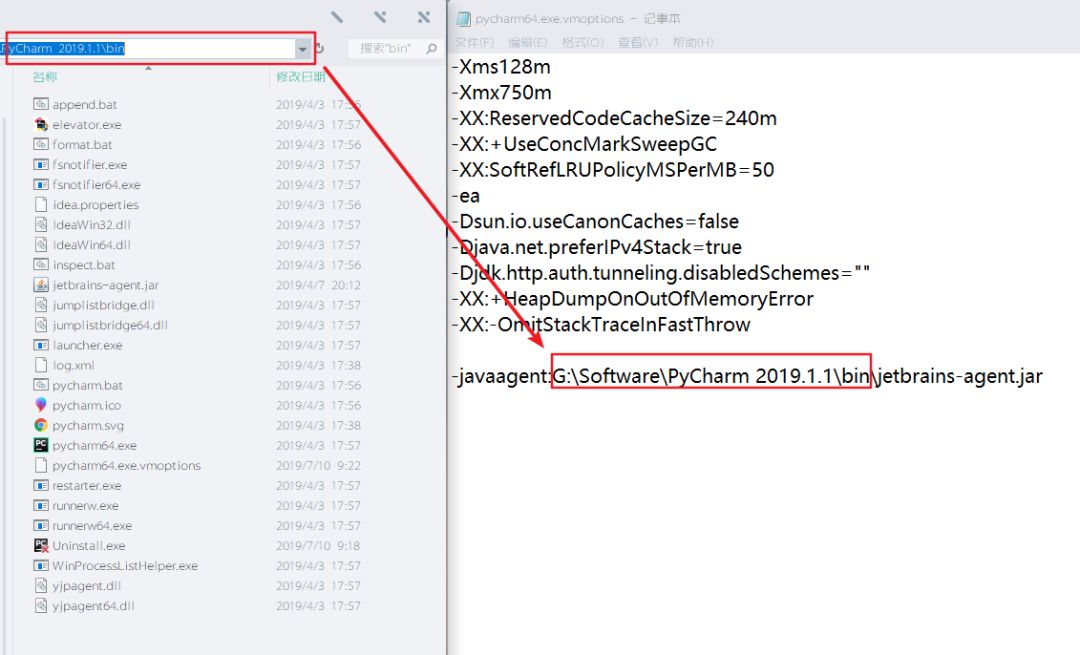Sort files by the 名称 column header

pos(45,76)
